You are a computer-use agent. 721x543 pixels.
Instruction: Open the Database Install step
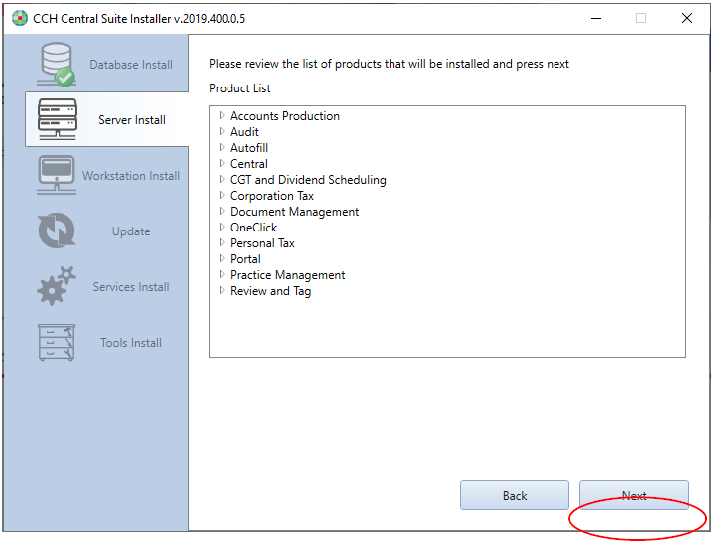click(x=131, y=65)
